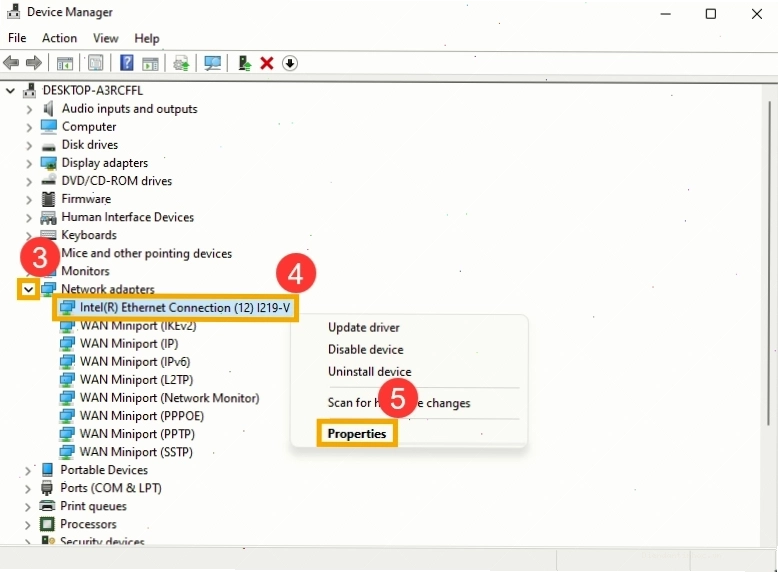Expand the Computer category

[29, 127]
